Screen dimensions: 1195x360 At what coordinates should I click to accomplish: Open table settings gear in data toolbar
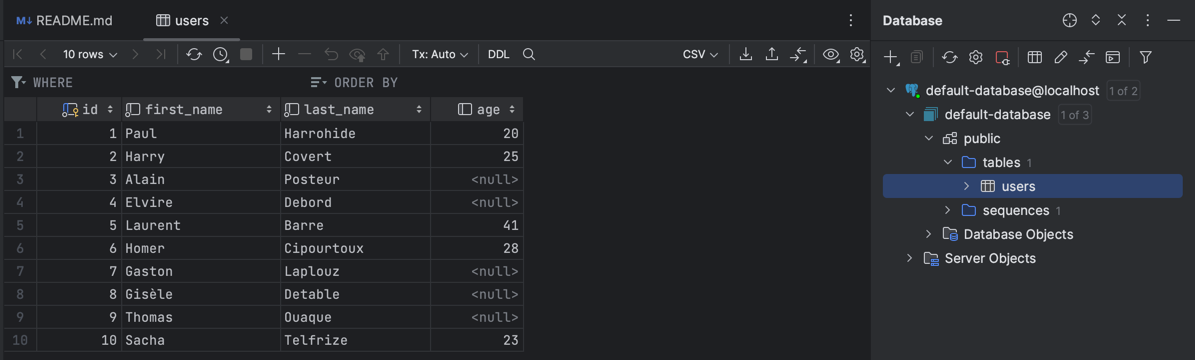[x=857, y=54]
